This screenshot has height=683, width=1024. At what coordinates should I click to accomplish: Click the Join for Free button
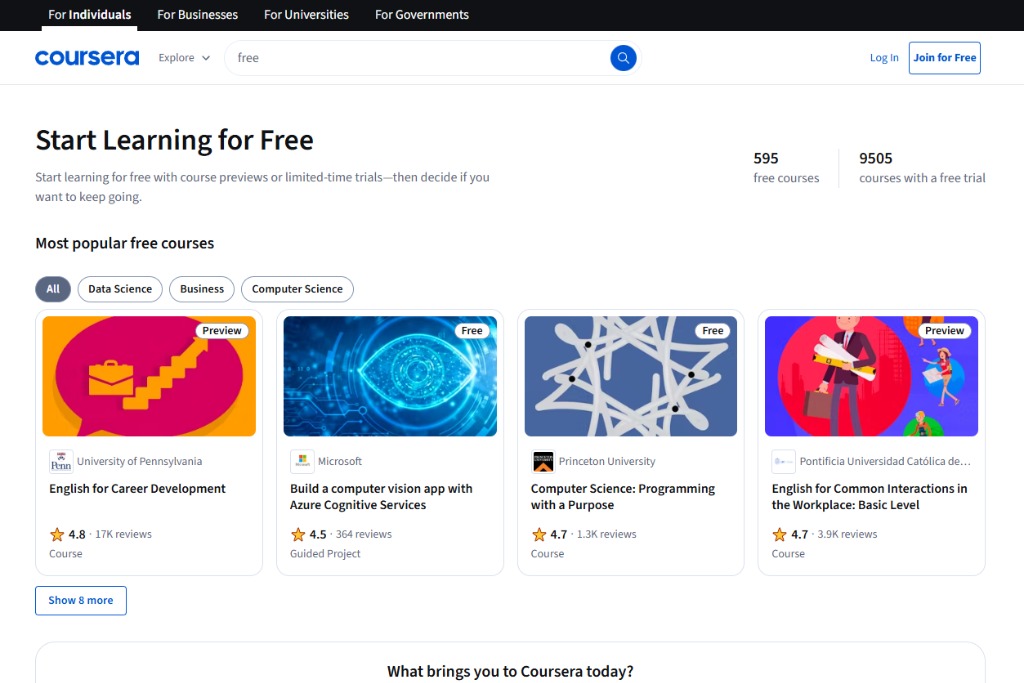[944, 58]
